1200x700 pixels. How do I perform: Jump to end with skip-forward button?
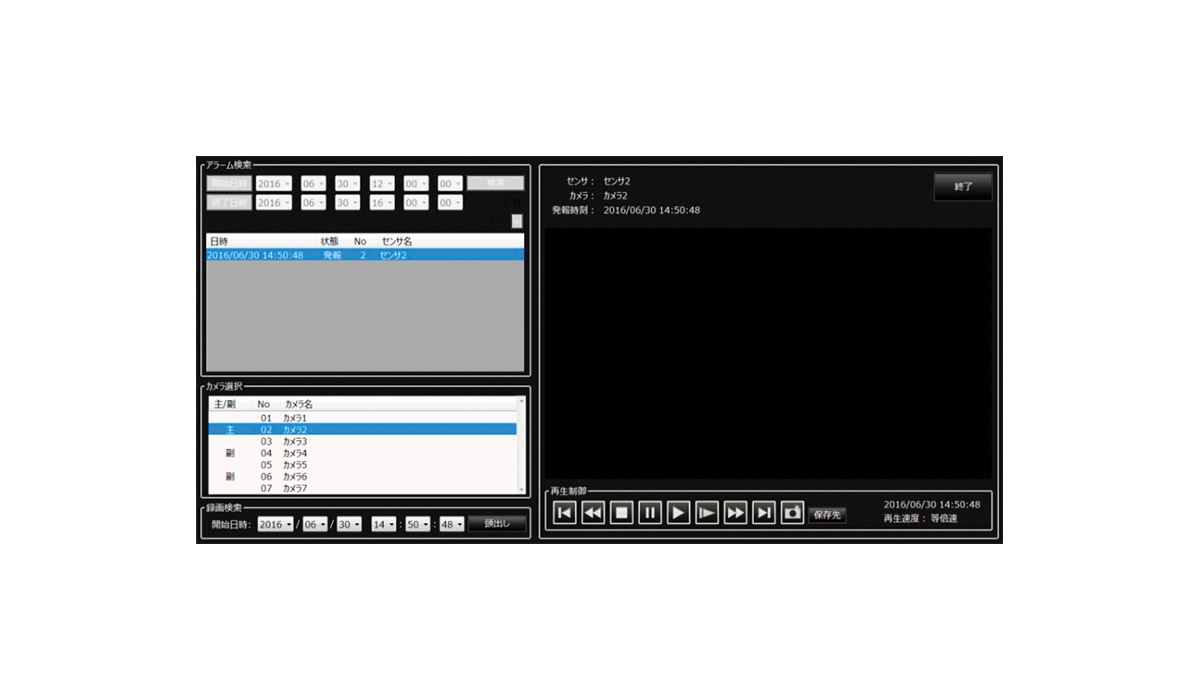click(x=764, y=513)
